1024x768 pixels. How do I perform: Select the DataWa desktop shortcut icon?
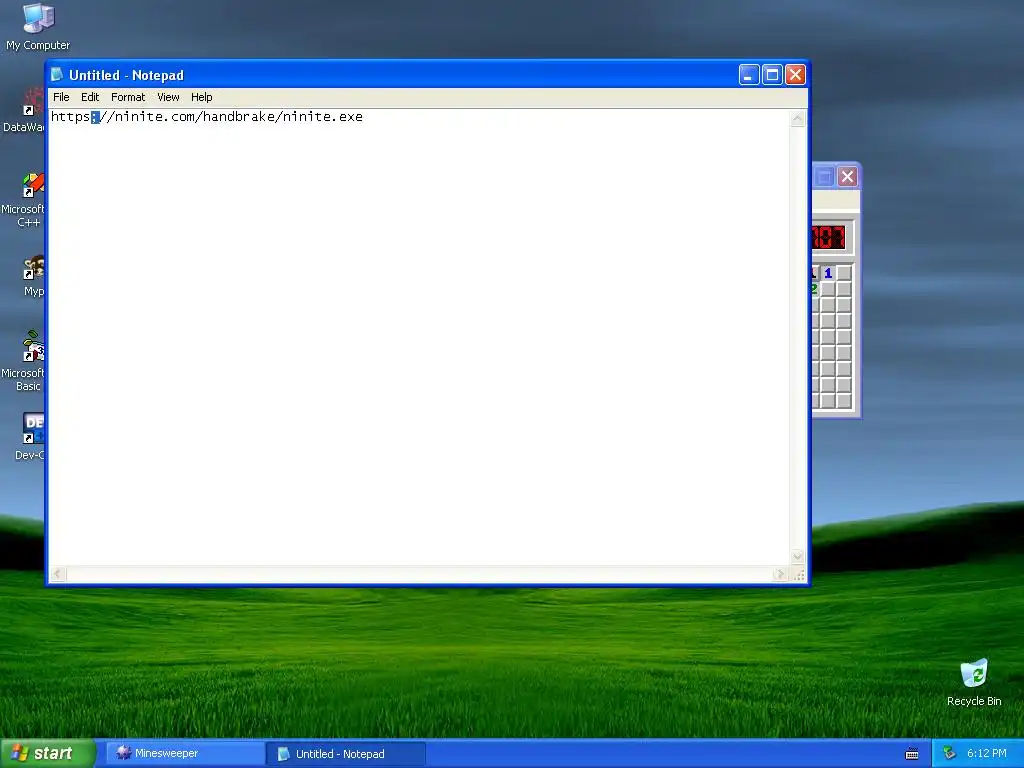pyautogui.click(x=25, y=110)
